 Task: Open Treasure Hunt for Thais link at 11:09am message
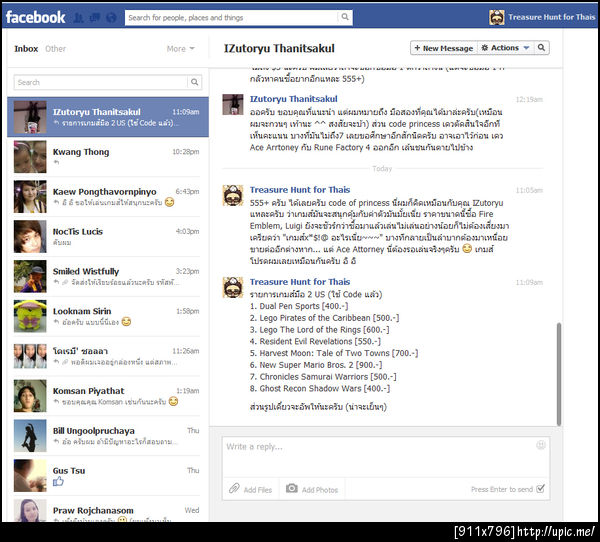(300, 282)
